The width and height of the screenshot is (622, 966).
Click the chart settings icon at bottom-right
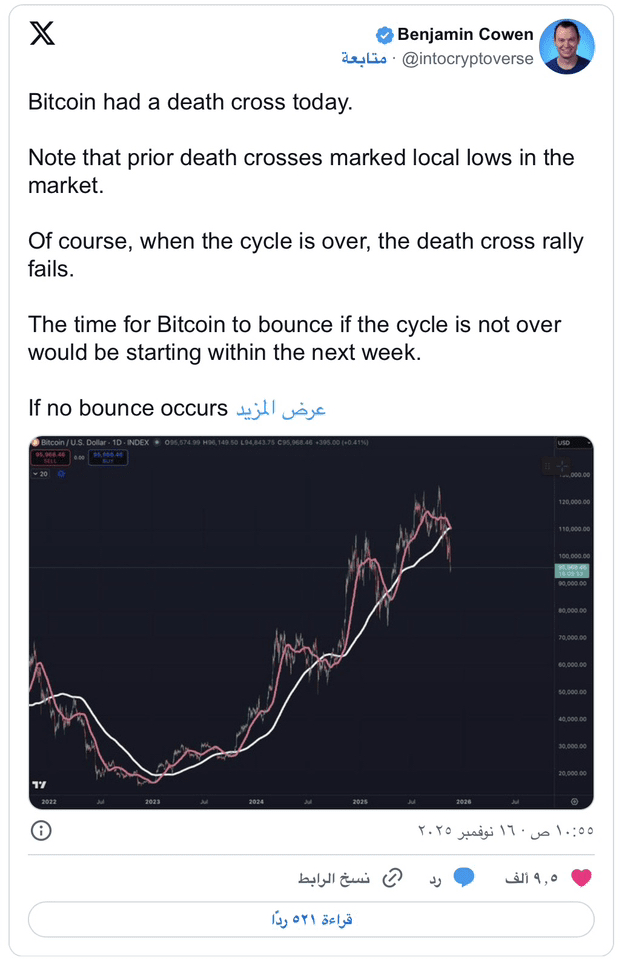pyautogui.click(x=575, y=800)
